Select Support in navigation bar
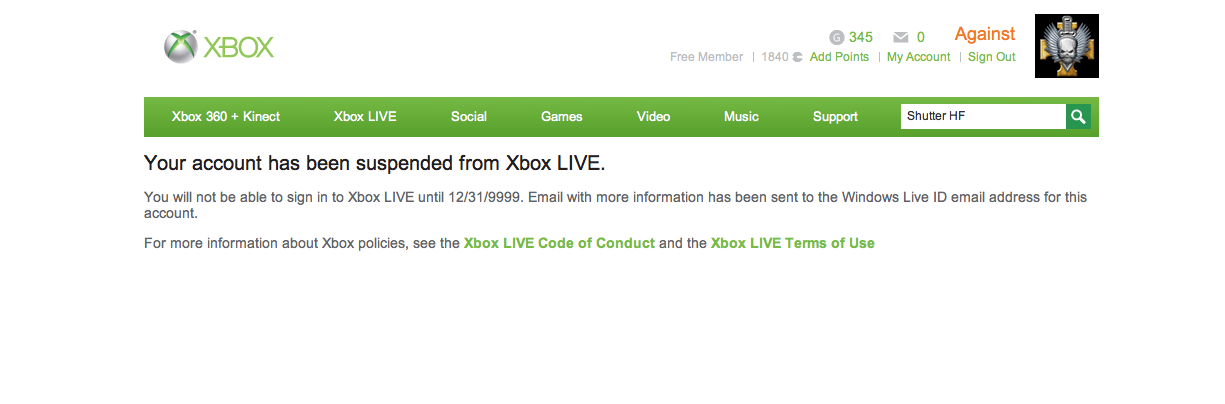The image size is (1225, 404). [835, 117]
